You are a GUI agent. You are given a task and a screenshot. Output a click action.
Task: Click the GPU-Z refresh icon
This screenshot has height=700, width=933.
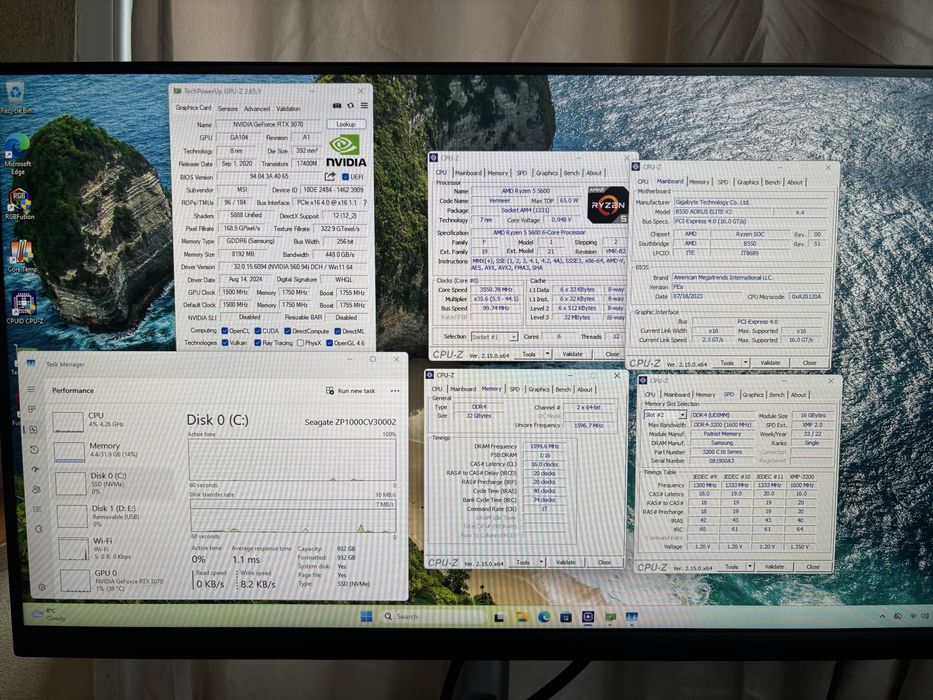pyautogui.click(x=350, y=106)
